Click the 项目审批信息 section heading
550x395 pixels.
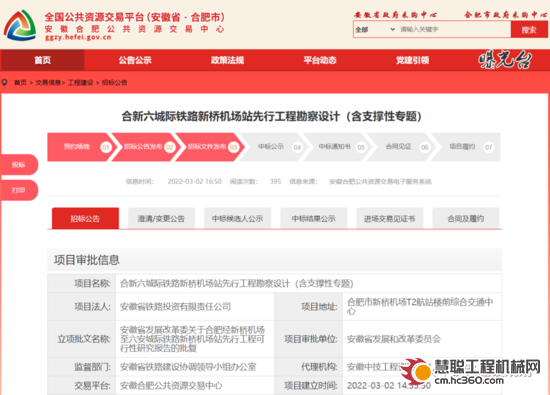87,260
